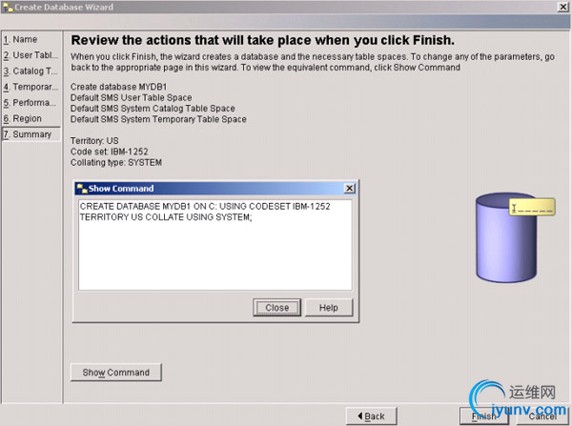Select the Summary wizard step
Viewport: 572px width, 426px height.
[x=31, y=134]
